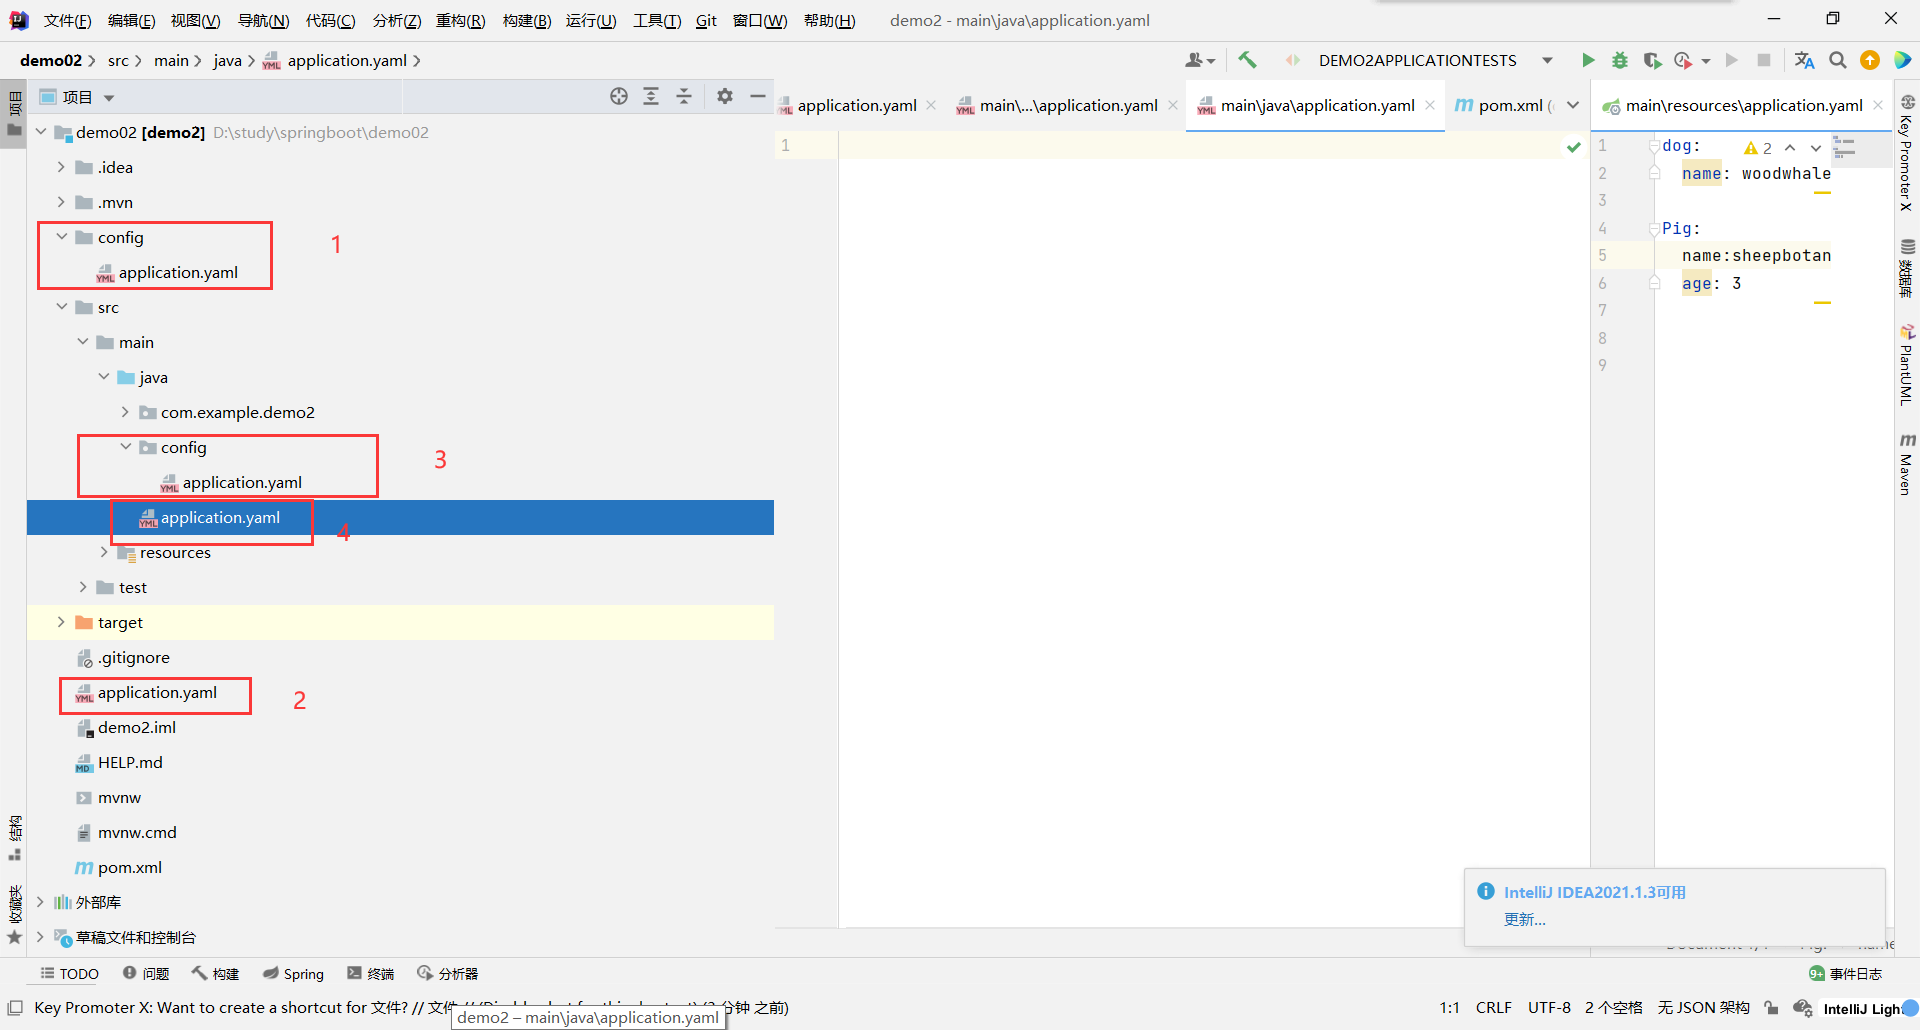Open the Git menu
This screenshot has width=1920, height=1030.
706,20
